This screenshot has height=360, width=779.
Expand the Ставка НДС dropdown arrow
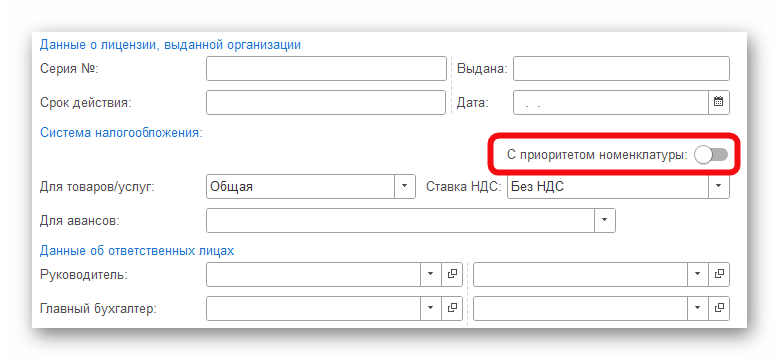pos(718,186)
